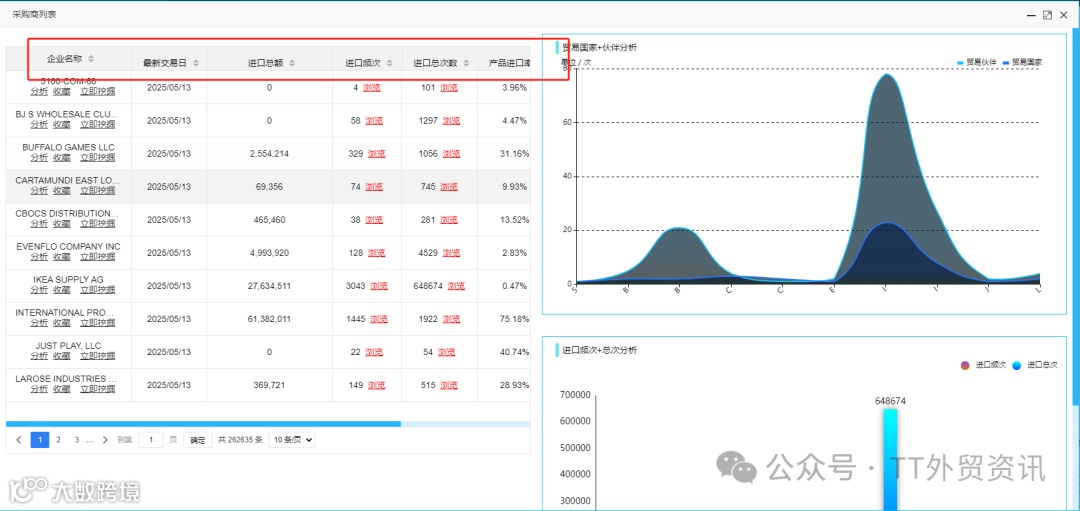
Task: Select page 2 in pagination
Action: [59, 439]
